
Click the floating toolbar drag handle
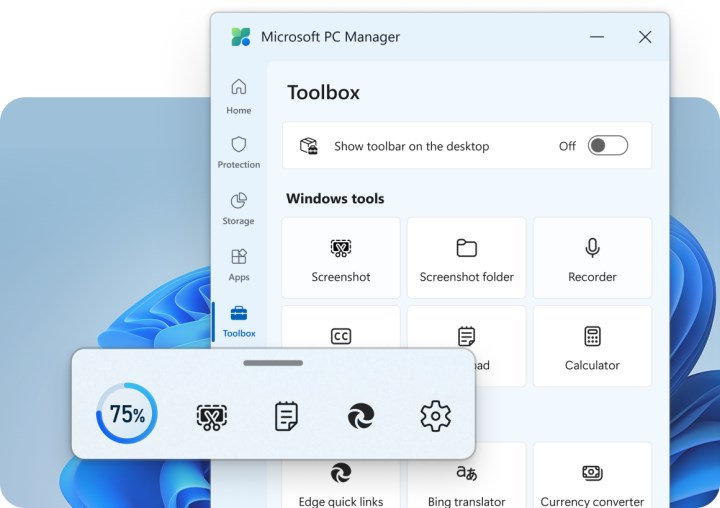(273, 363)
